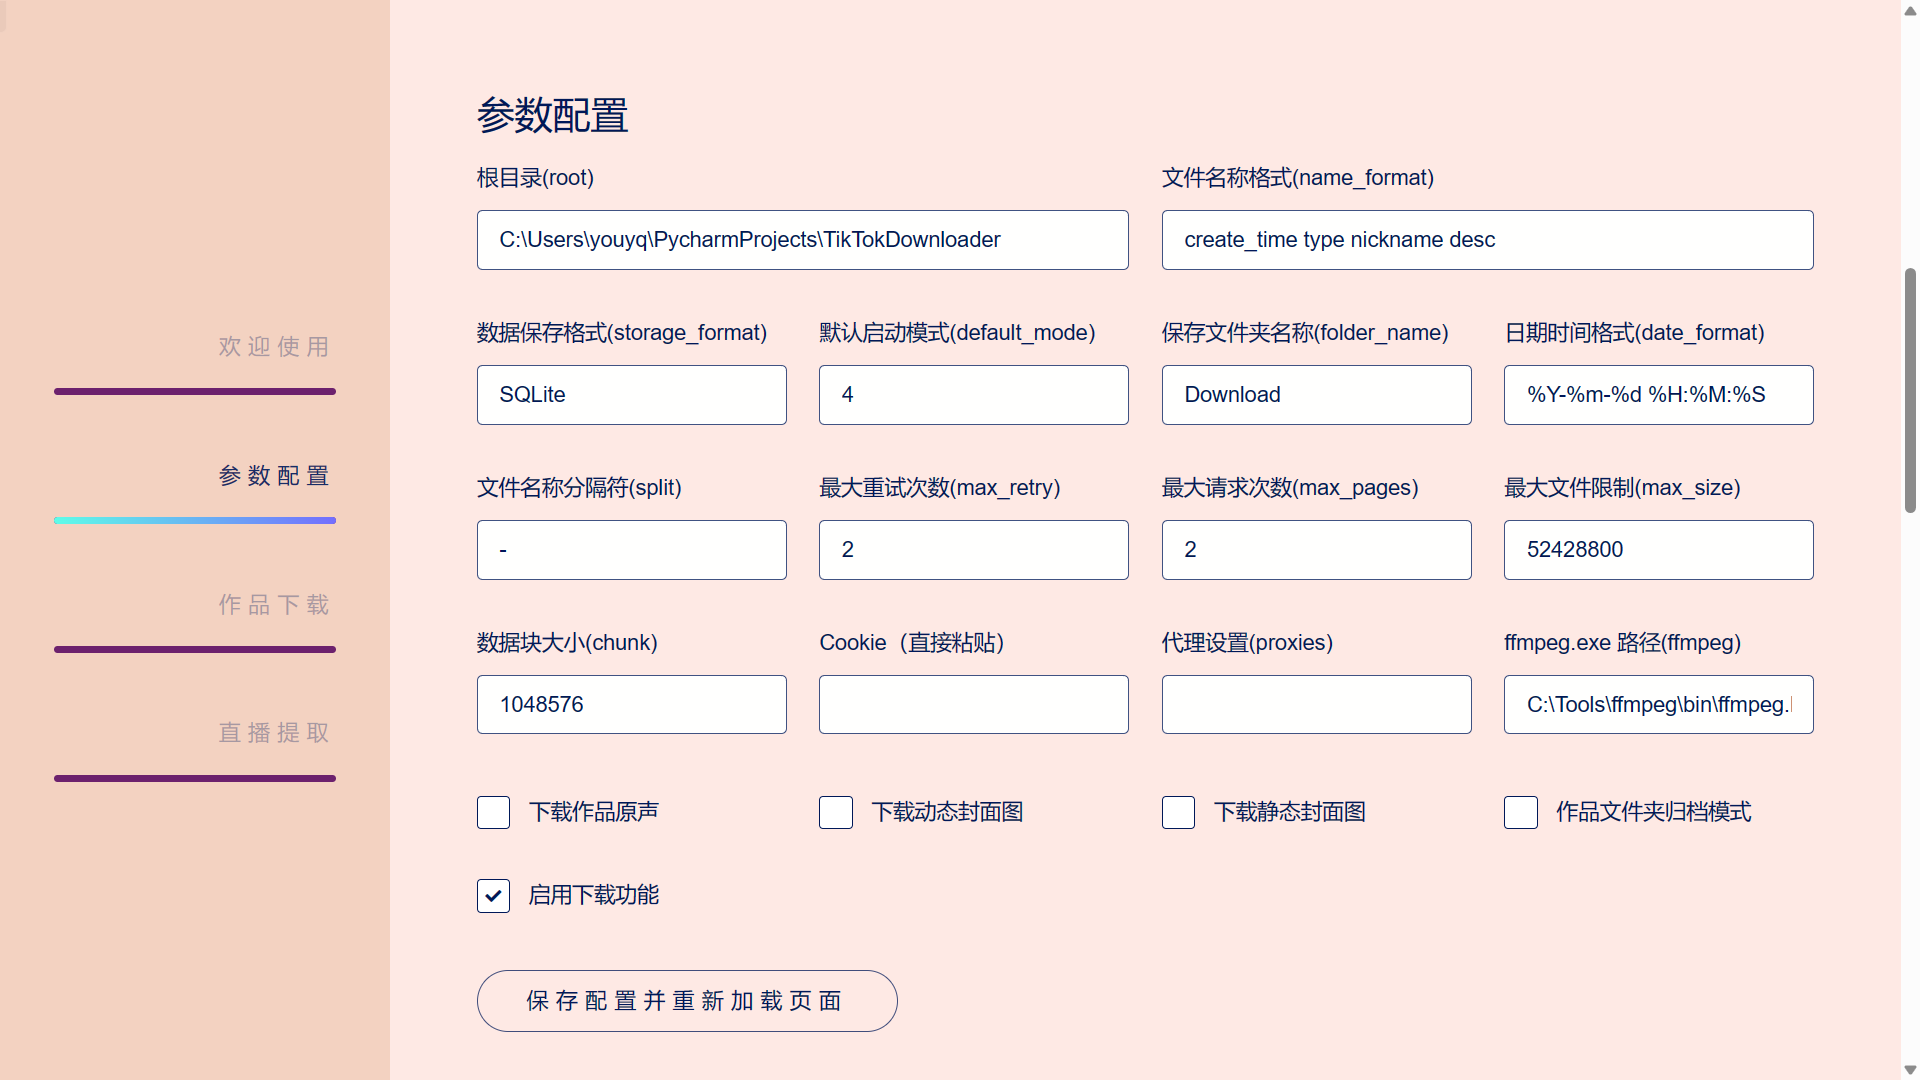Screen dimensions: 1920x1080
Task: Enable 下载动态封面图 checkbox
Action: pos(835,811)
